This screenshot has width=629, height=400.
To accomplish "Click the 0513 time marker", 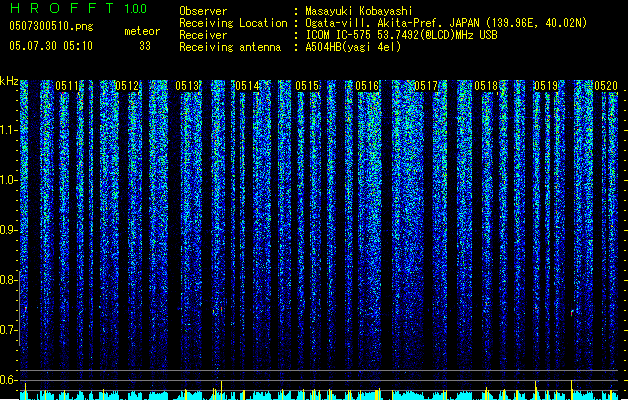I will 187,86.
